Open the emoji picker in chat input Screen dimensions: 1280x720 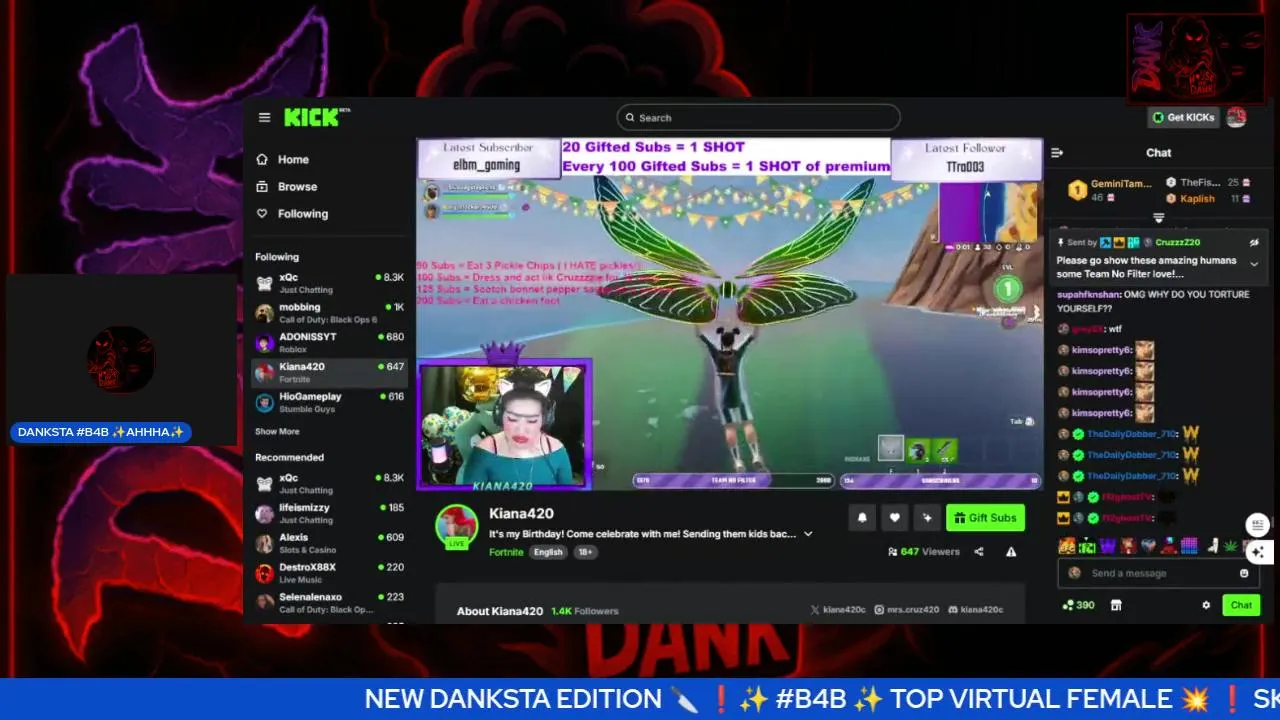click(x=1244, y=573)
